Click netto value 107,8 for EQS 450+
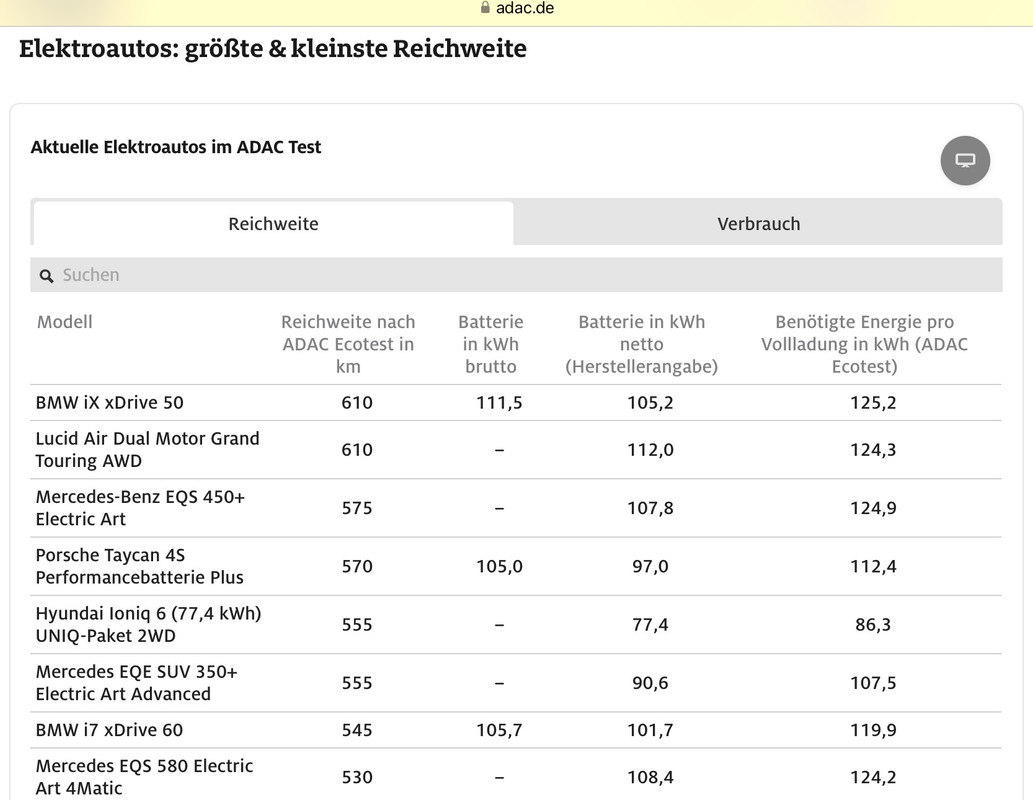 click(650, 508)
